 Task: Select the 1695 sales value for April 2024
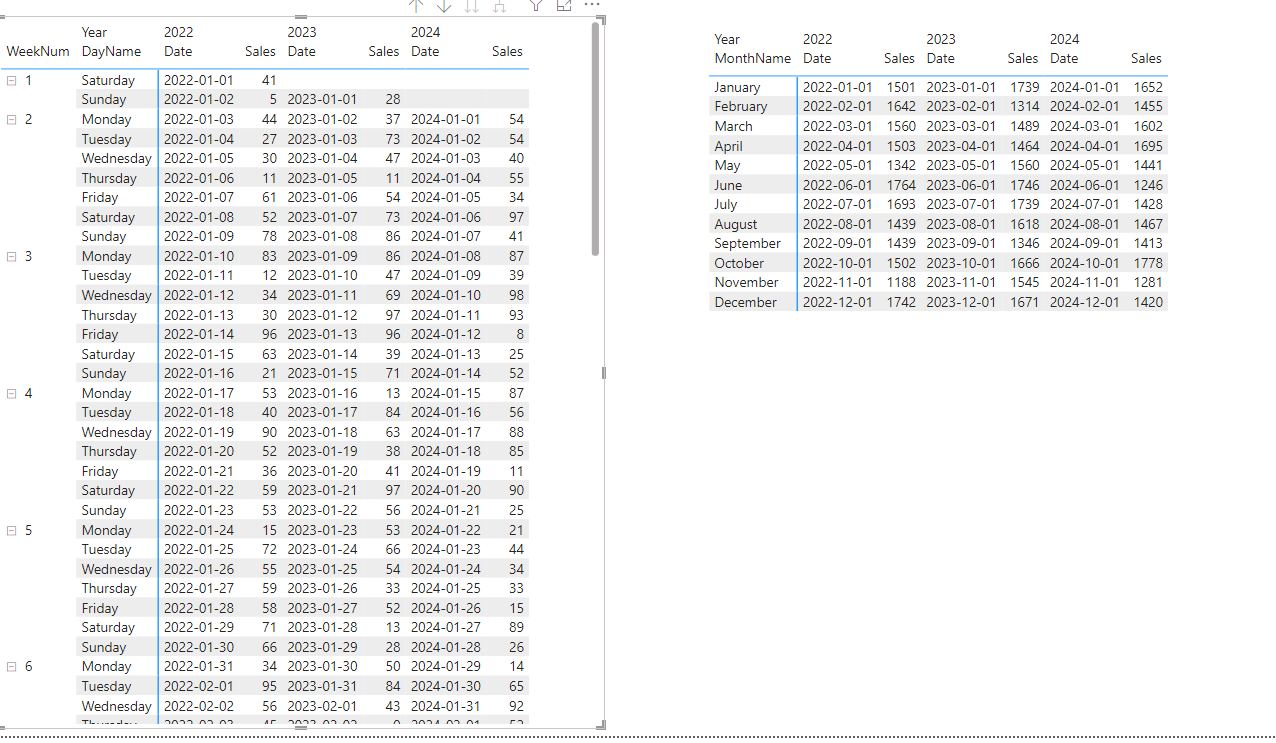pyautogui.click(x=1148, y=146)
